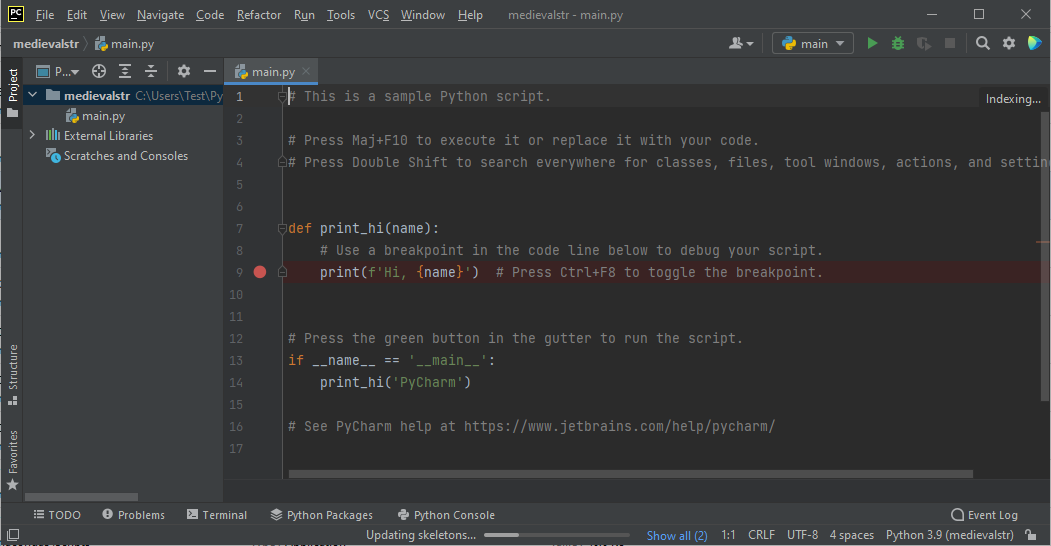Open the Terminal tool window

[217, 515]
